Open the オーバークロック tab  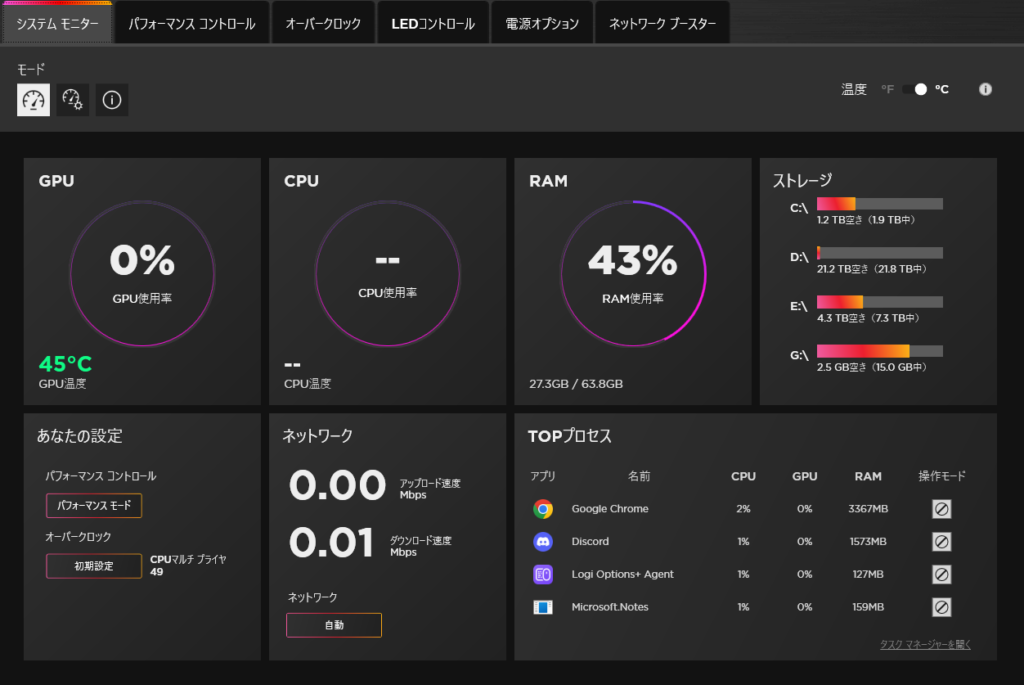point(323,24)
